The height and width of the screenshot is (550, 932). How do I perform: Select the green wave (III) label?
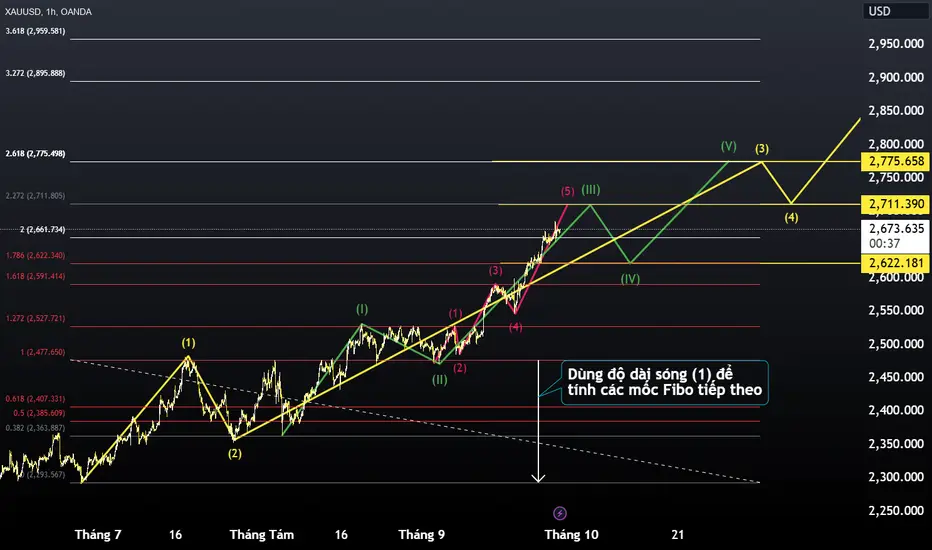(590, 190)
